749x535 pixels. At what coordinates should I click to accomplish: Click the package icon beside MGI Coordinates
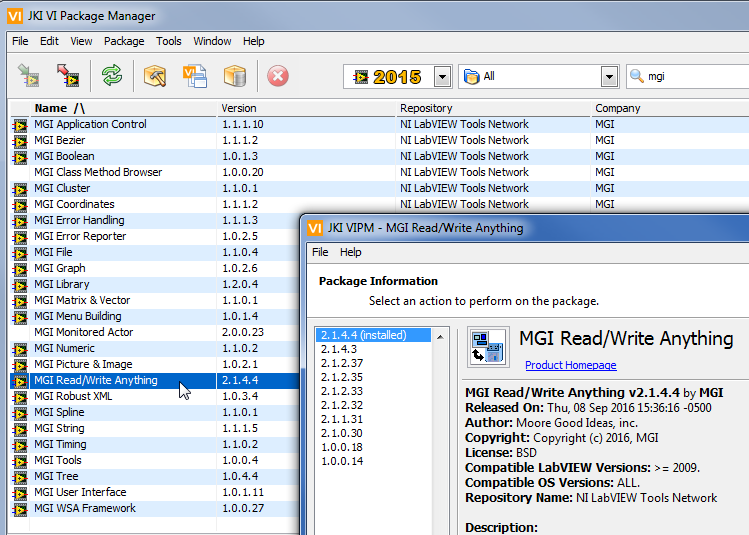pyautogui.click(x=20, y=205)
